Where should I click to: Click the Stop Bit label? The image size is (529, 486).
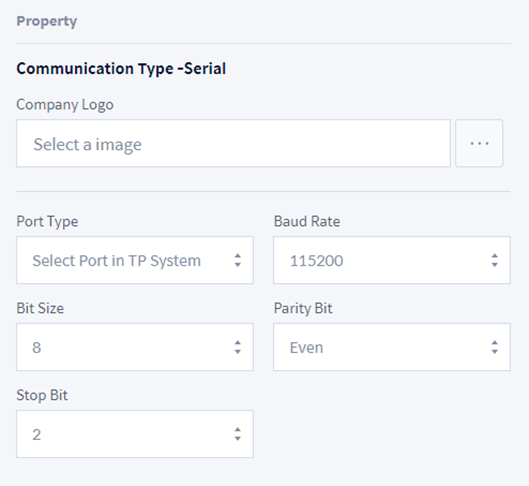[x=42, y=396]
